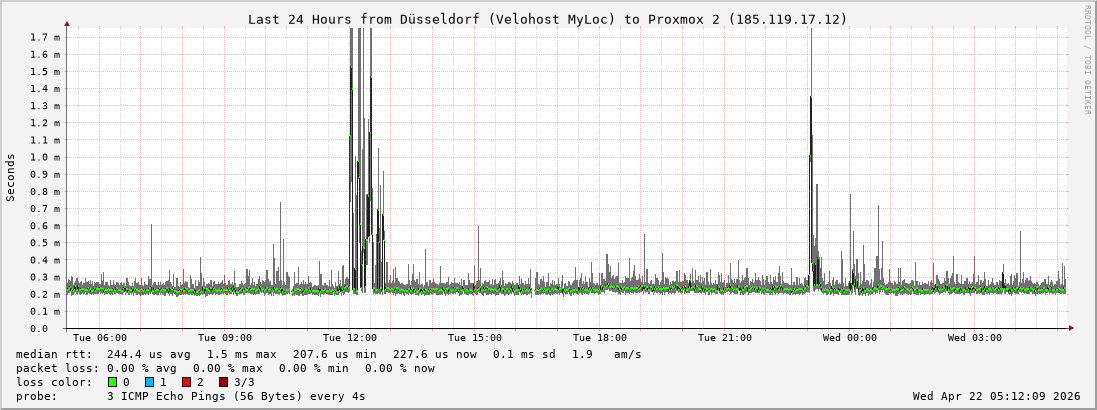
Task: Click the Wed 03:00 time axis label
Action: click(x=975, y=338)
